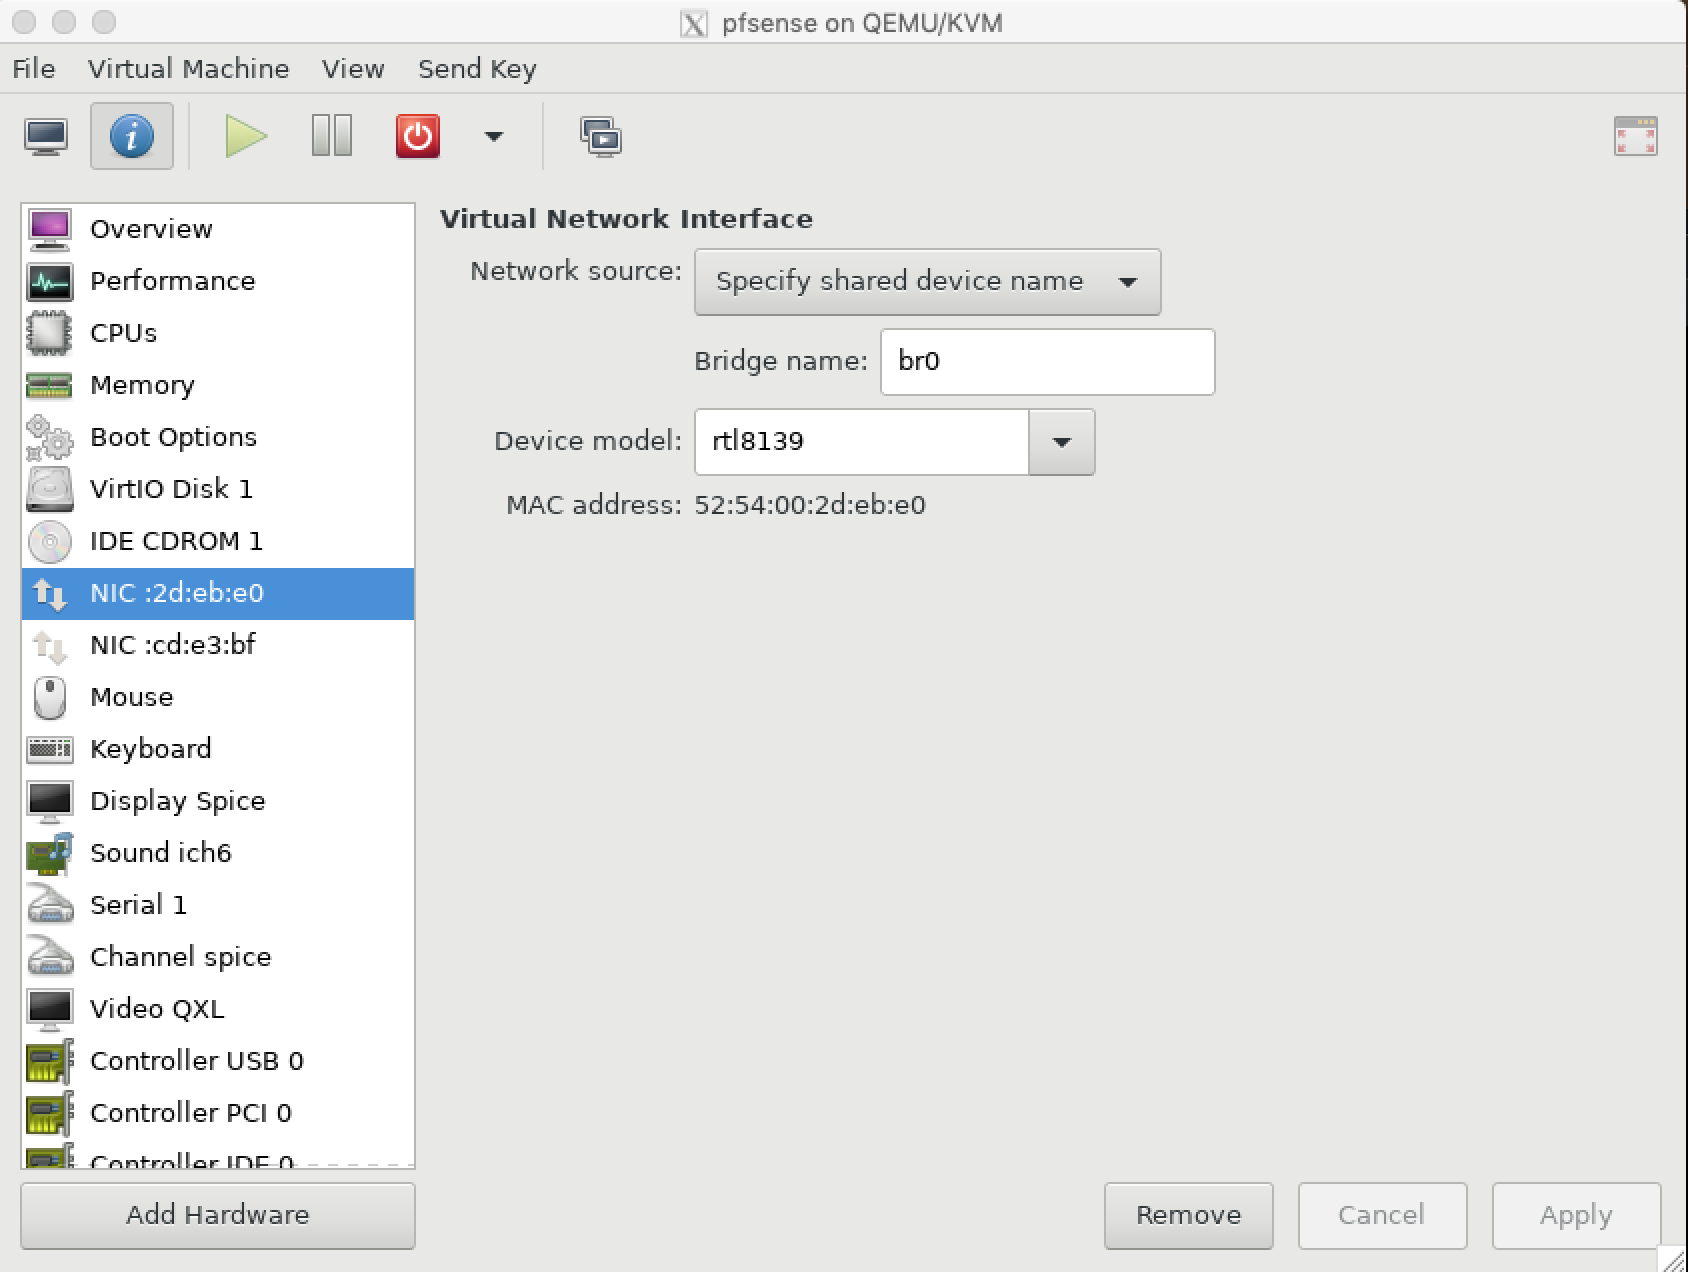Select IDE CDROM 1 entry
The width and height of the screenshot is (1688, 1272).
(218, 541)
